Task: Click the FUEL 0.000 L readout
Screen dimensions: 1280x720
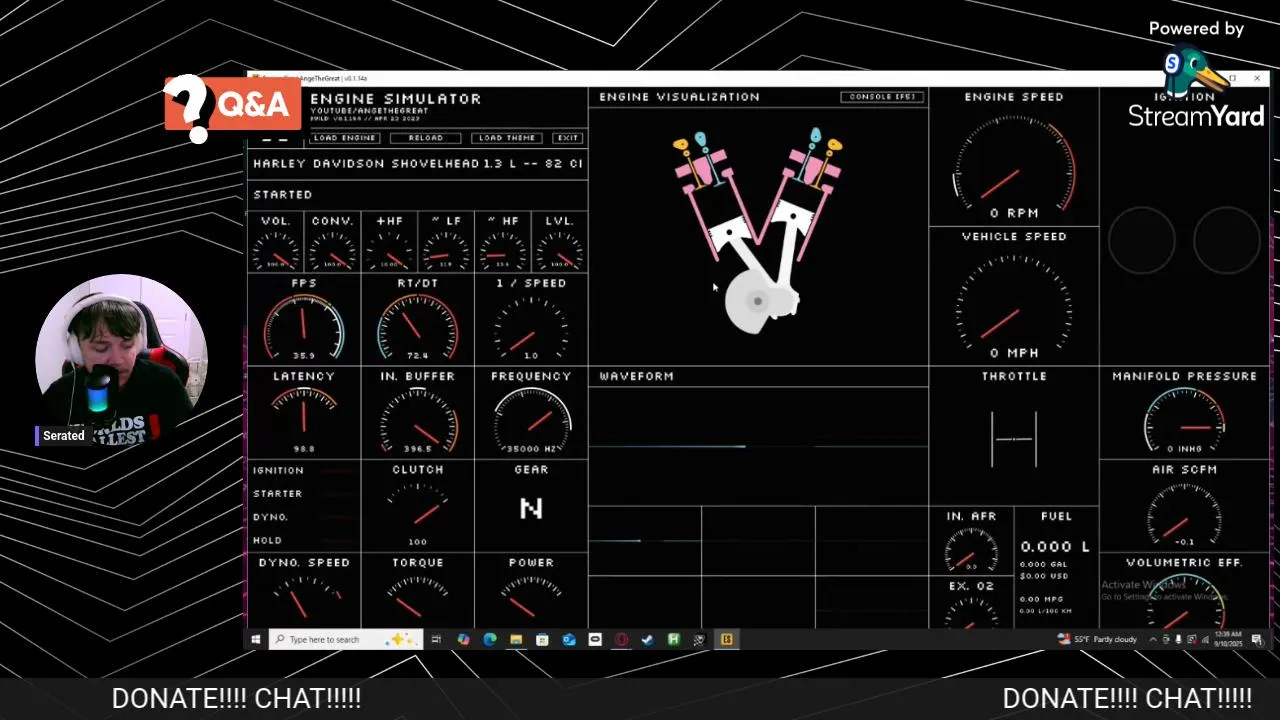Action: (x=1056, y=546)
